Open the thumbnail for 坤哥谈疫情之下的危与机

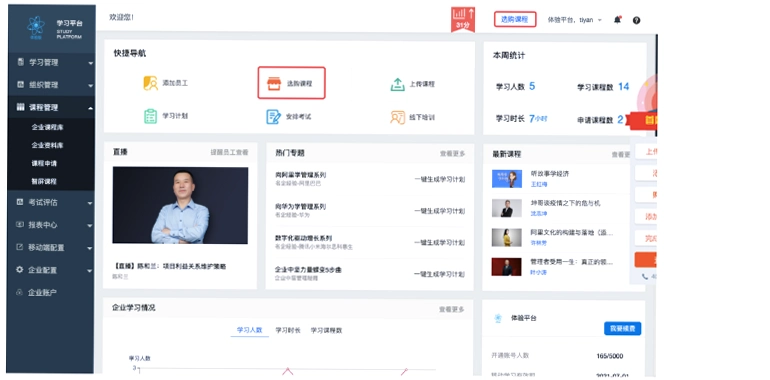507,208
